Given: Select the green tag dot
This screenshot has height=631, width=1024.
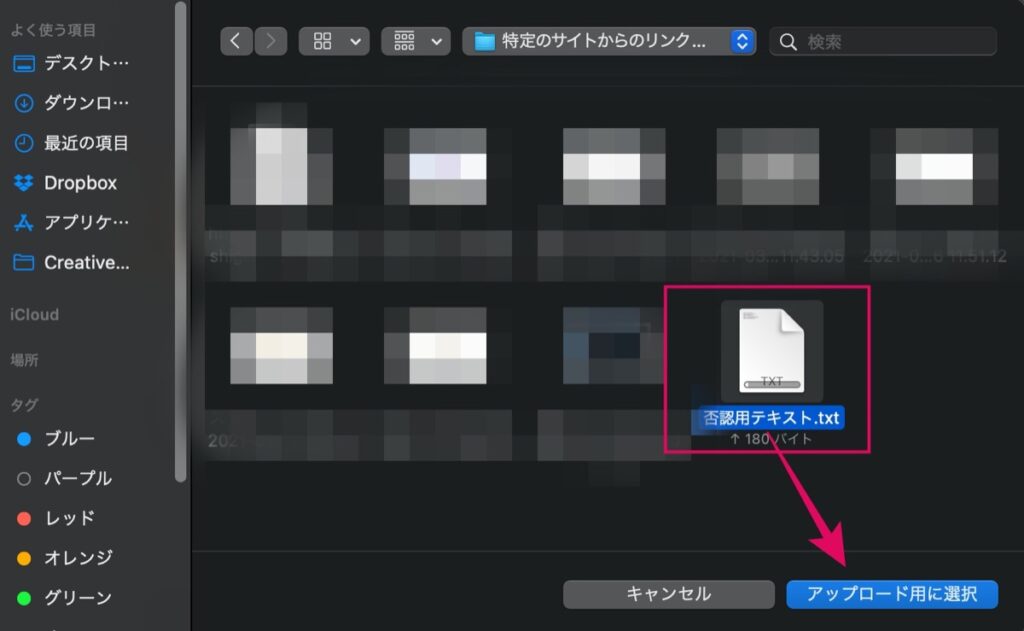Looking at the screenshot, I should point(24,598).
